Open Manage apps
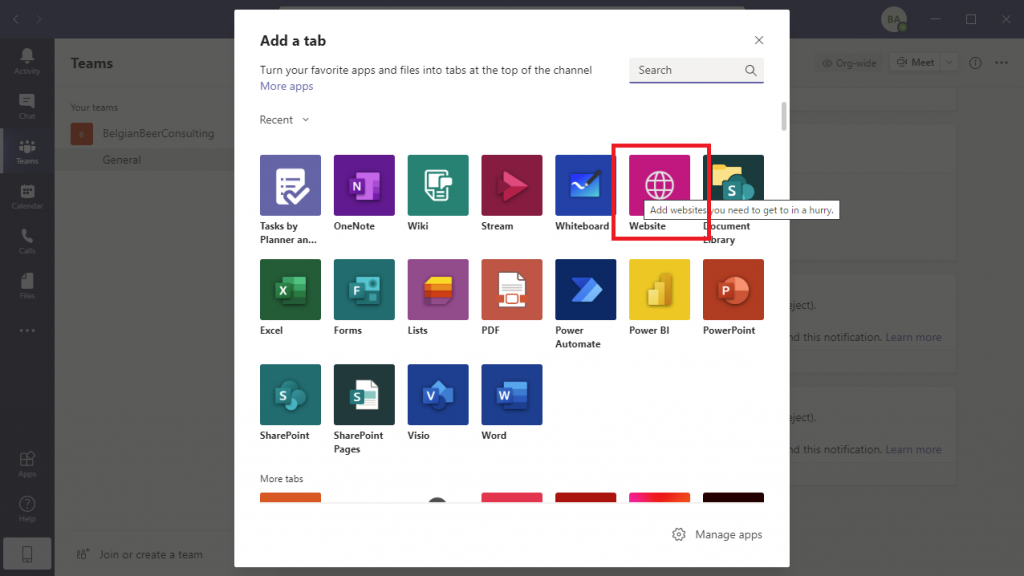 pos(717,534)
